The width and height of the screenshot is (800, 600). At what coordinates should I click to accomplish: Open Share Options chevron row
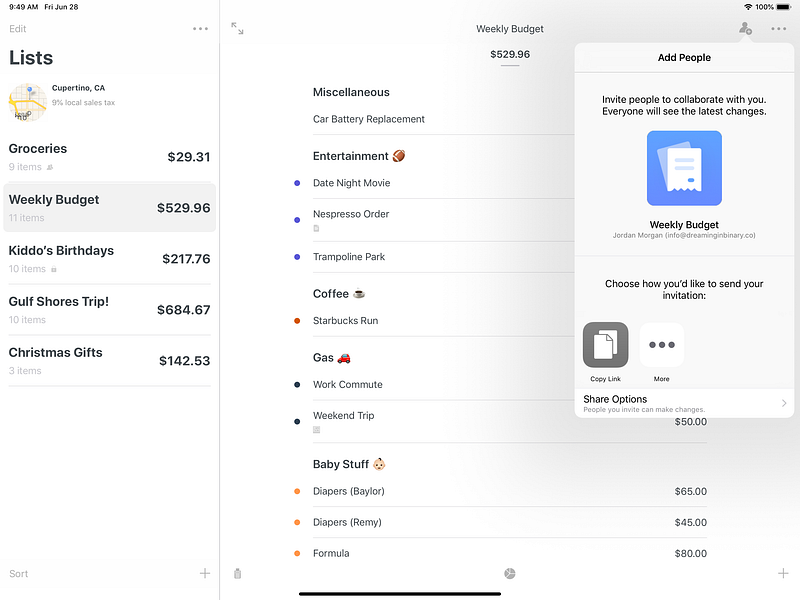click(x=684, y=403)
